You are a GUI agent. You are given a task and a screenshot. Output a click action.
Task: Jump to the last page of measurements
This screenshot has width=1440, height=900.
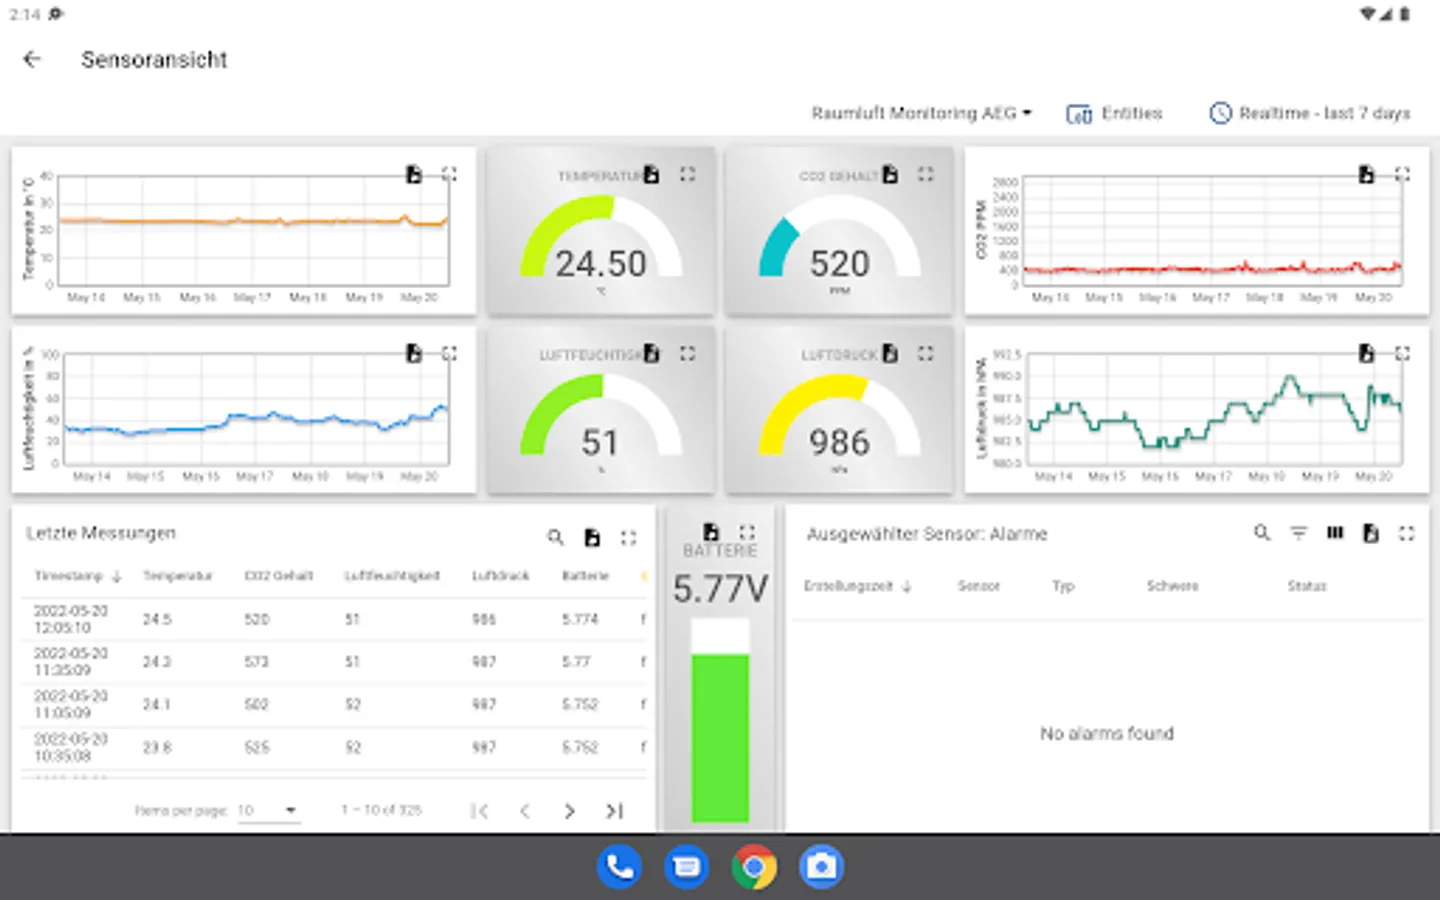pos(615,811)
